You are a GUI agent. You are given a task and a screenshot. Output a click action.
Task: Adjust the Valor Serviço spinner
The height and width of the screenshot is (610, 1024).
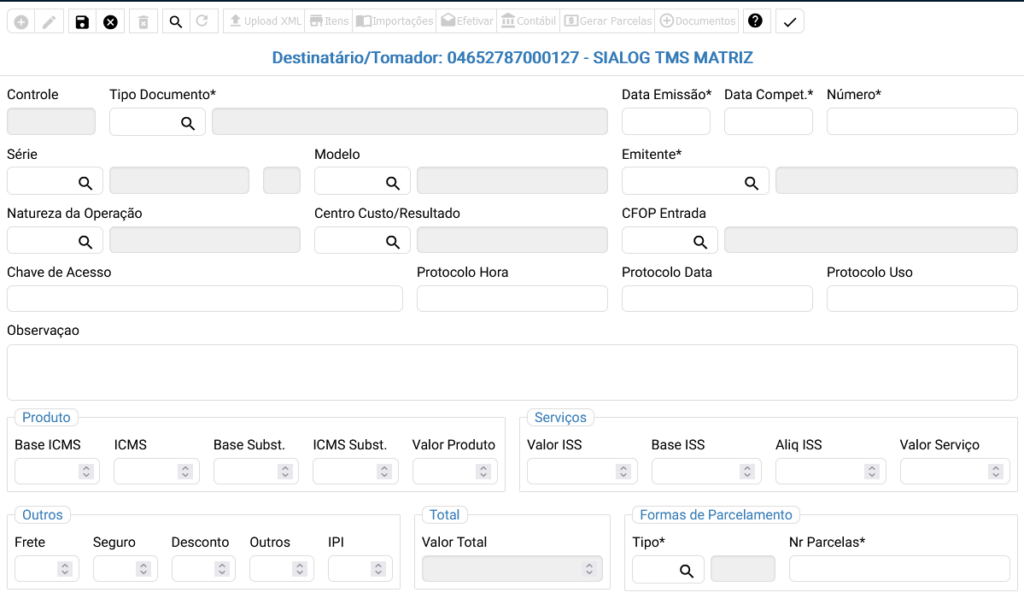click(996, 472)
